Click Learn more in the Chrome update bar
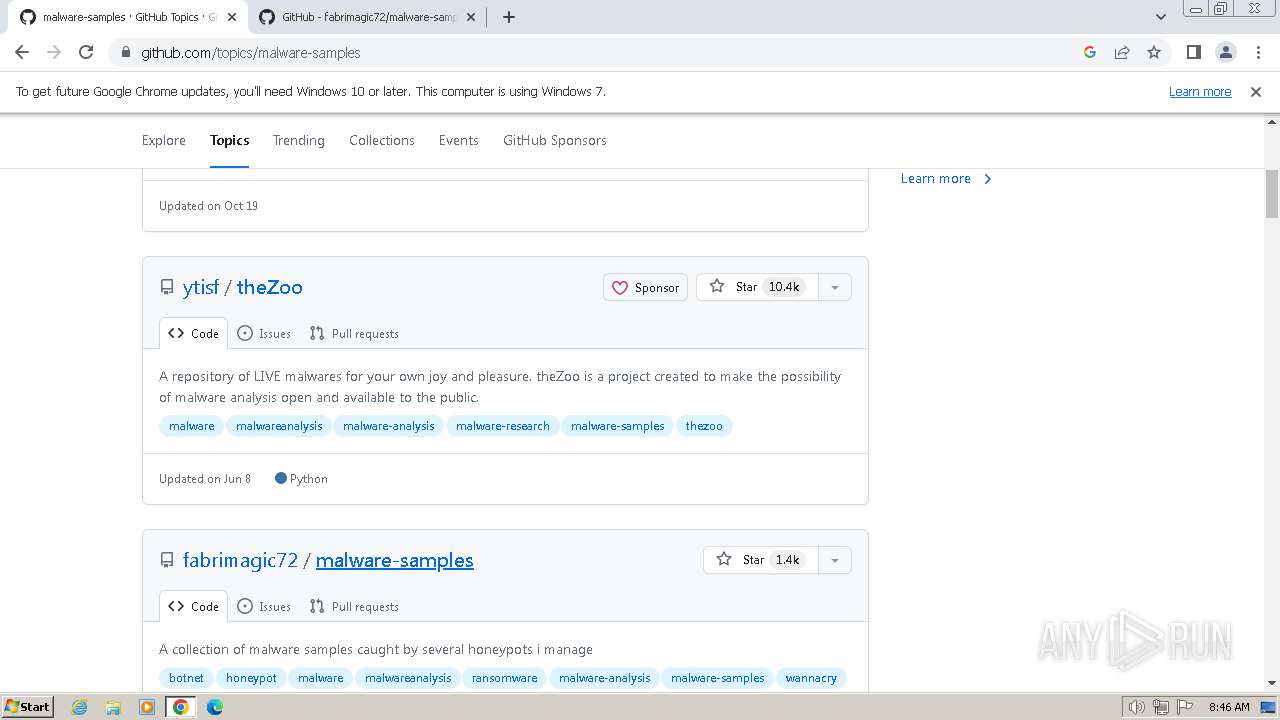The height and width of the screenshot is (720, 1280). click(x=1200, y=91)
